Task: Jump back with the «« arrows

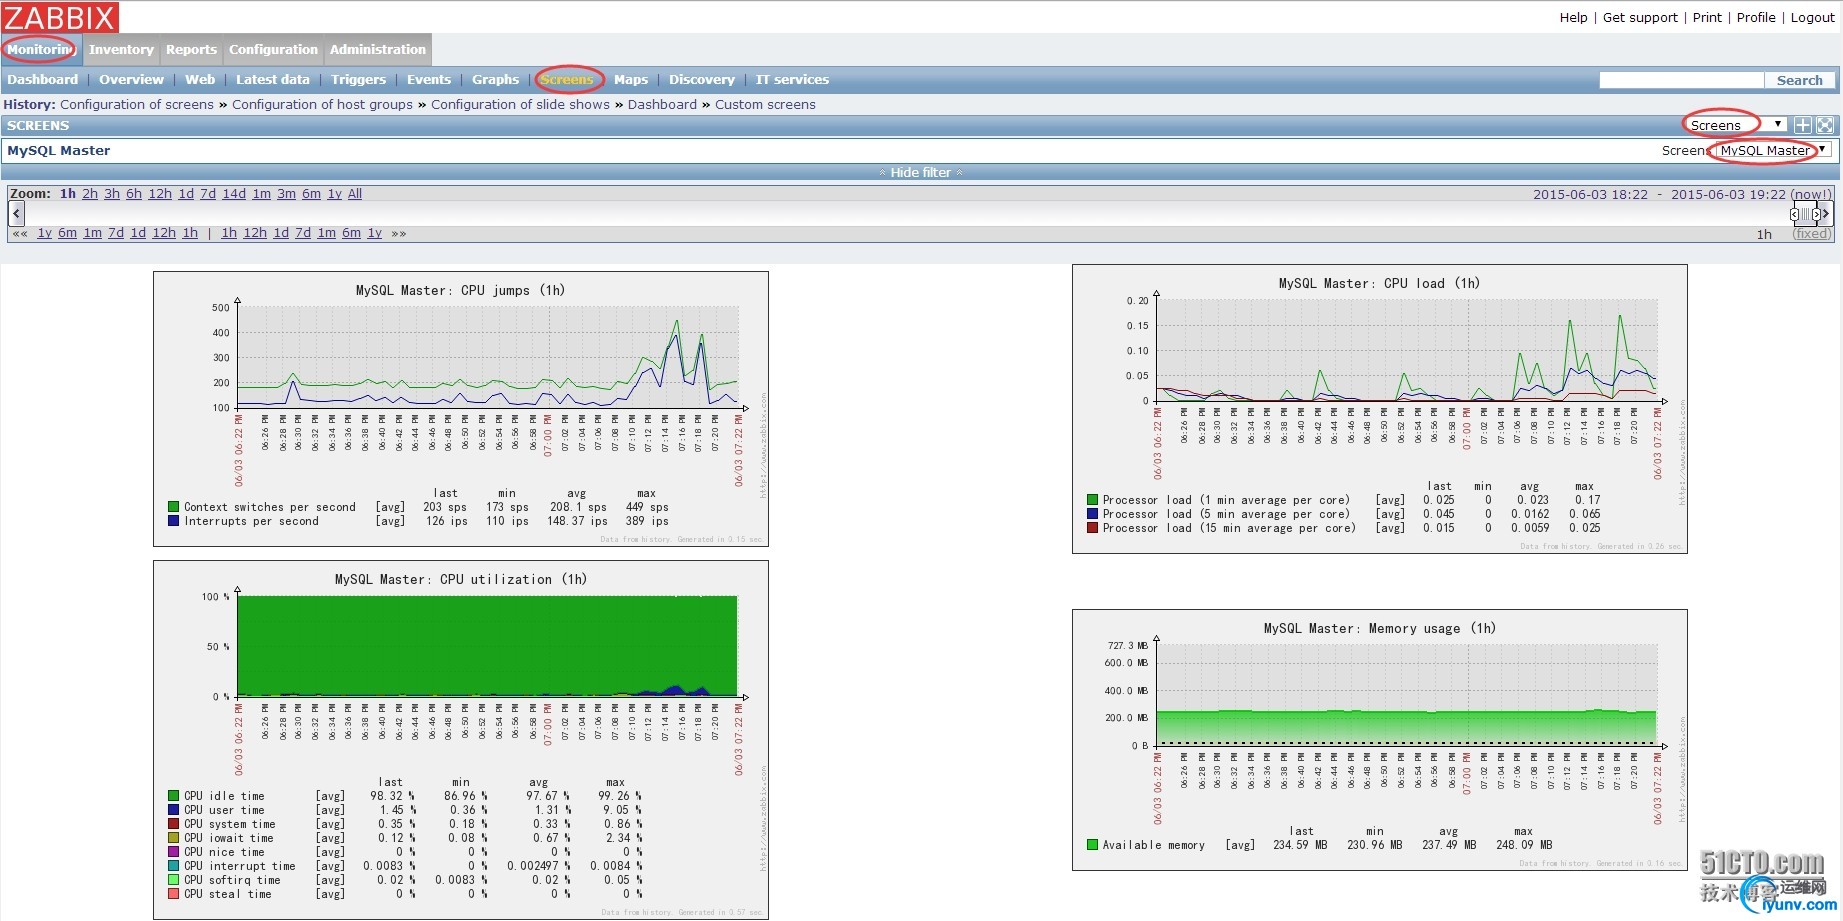Action: point(20,233)
